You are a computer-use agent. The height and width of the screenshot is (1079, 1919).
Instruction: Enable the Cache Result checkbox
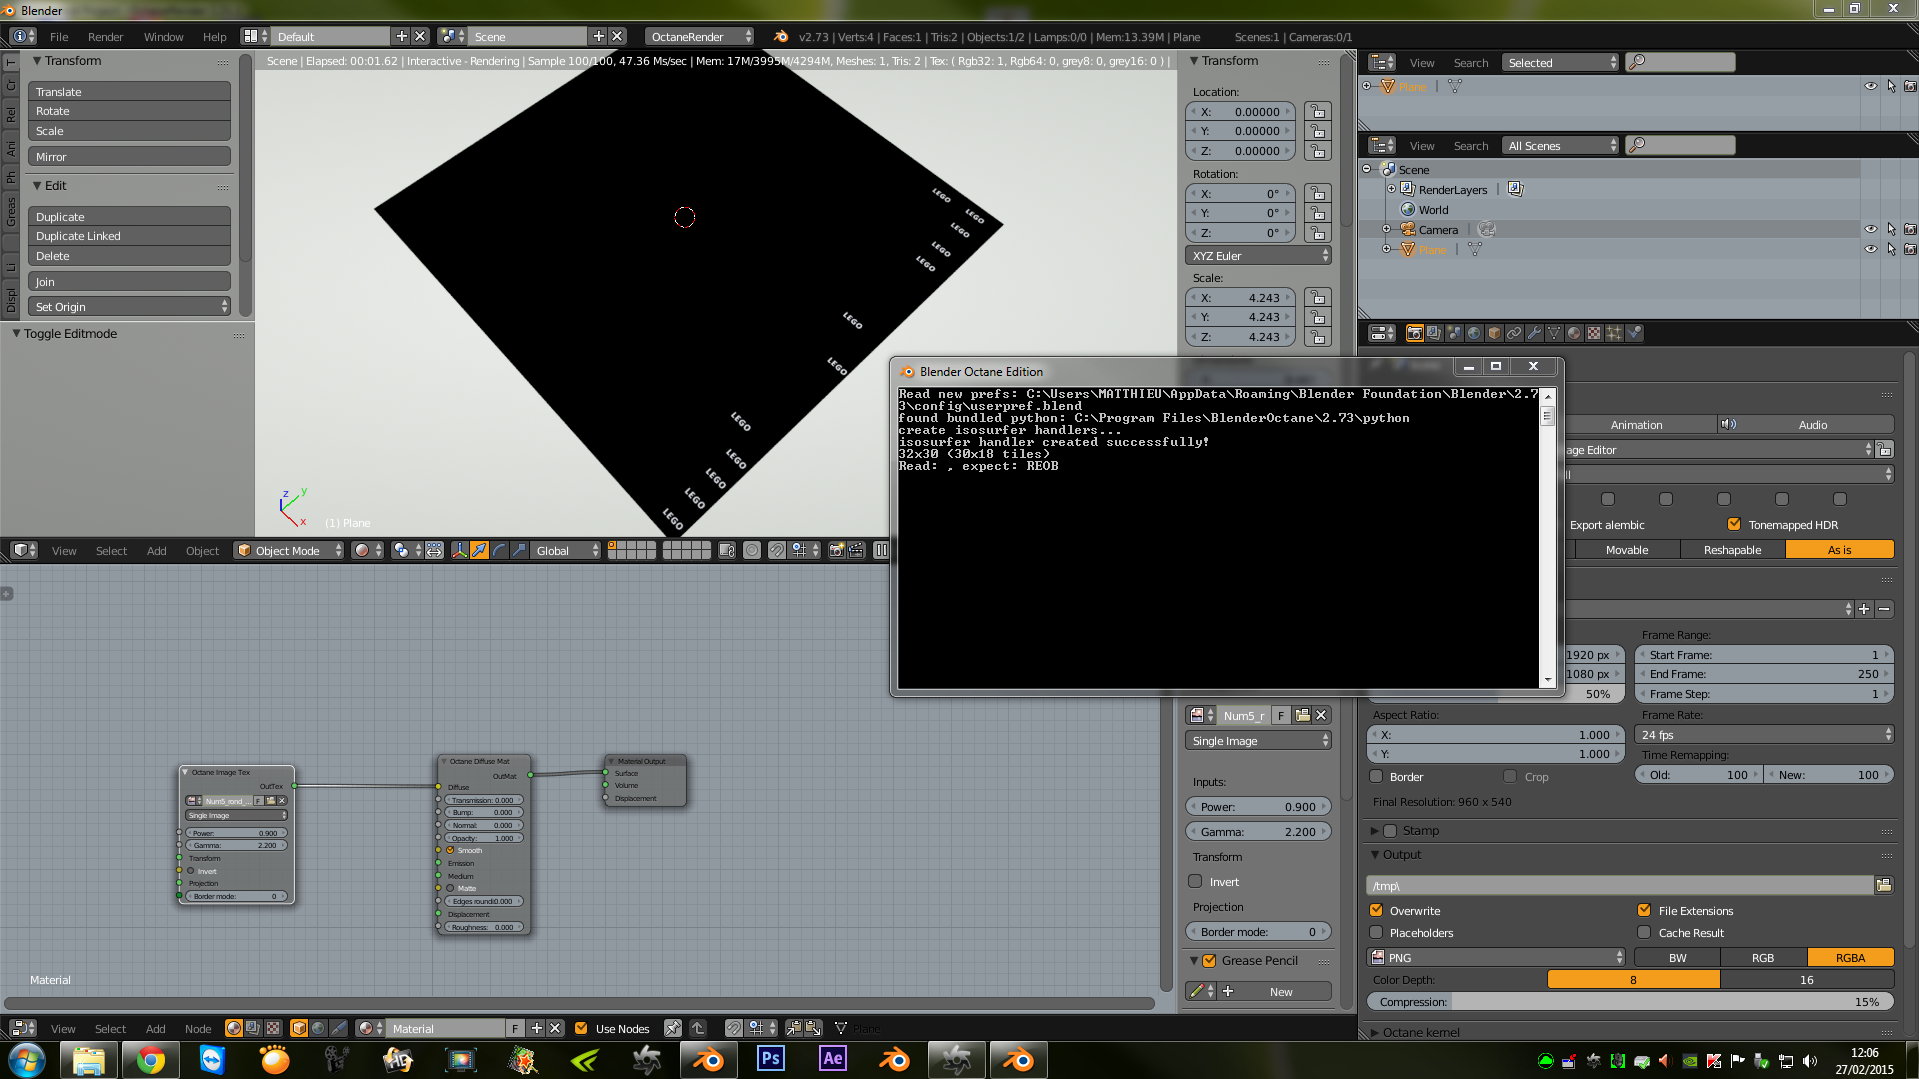(1644, 932)
